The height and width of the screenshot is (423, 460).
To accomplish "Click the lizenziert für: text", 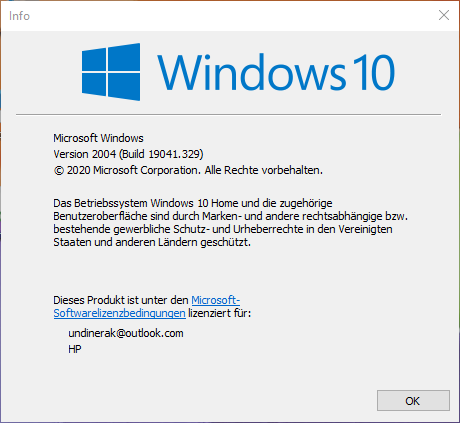I will click(219, 313).
